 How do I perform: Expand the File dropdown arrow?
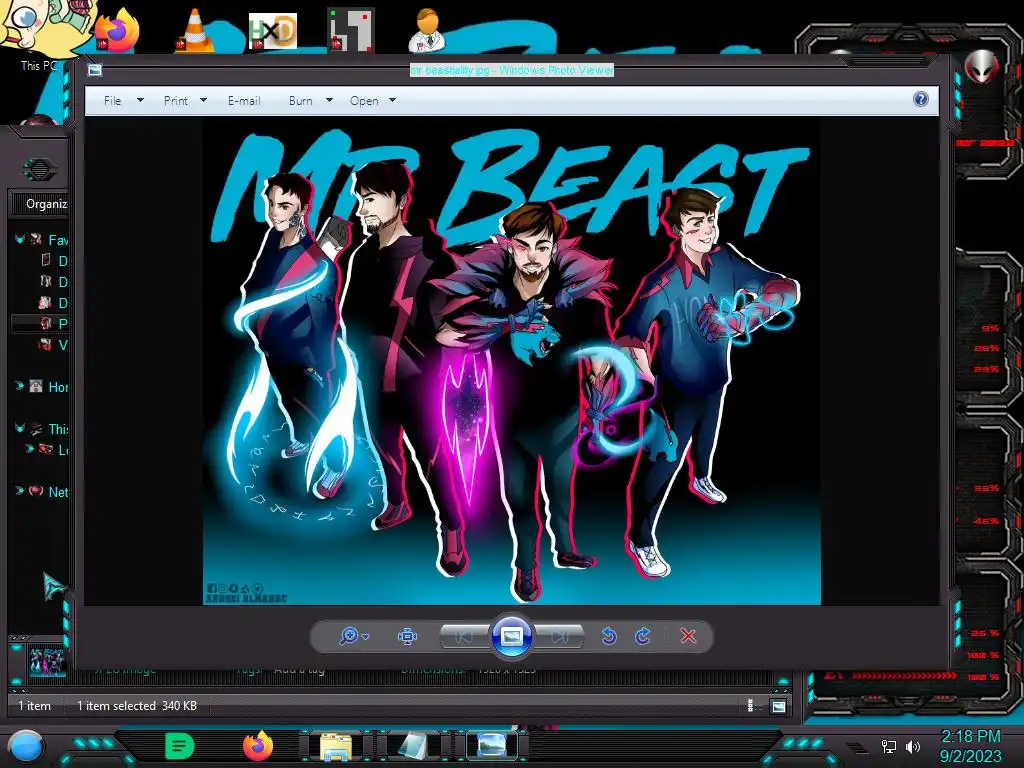140,101
